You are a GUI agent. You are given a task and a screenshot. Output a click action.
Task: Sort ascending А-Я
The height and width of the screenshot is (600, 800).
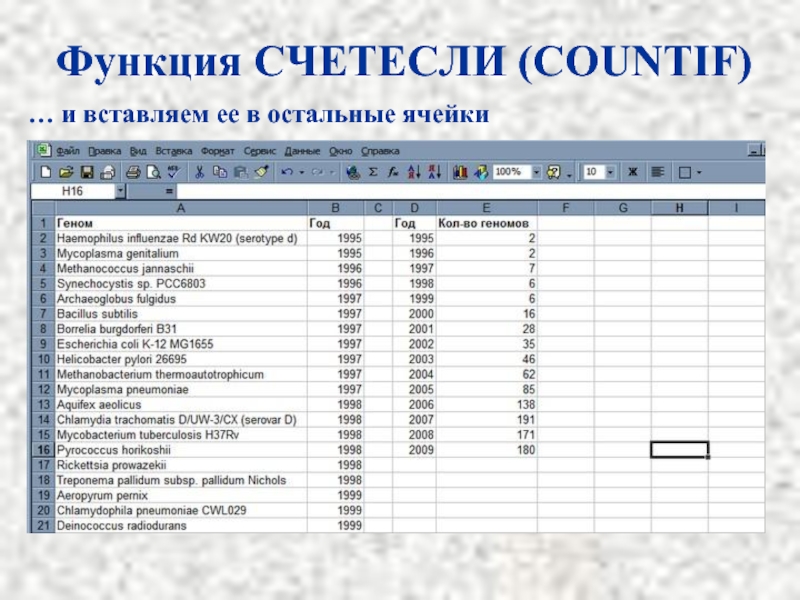pos(414,172)
